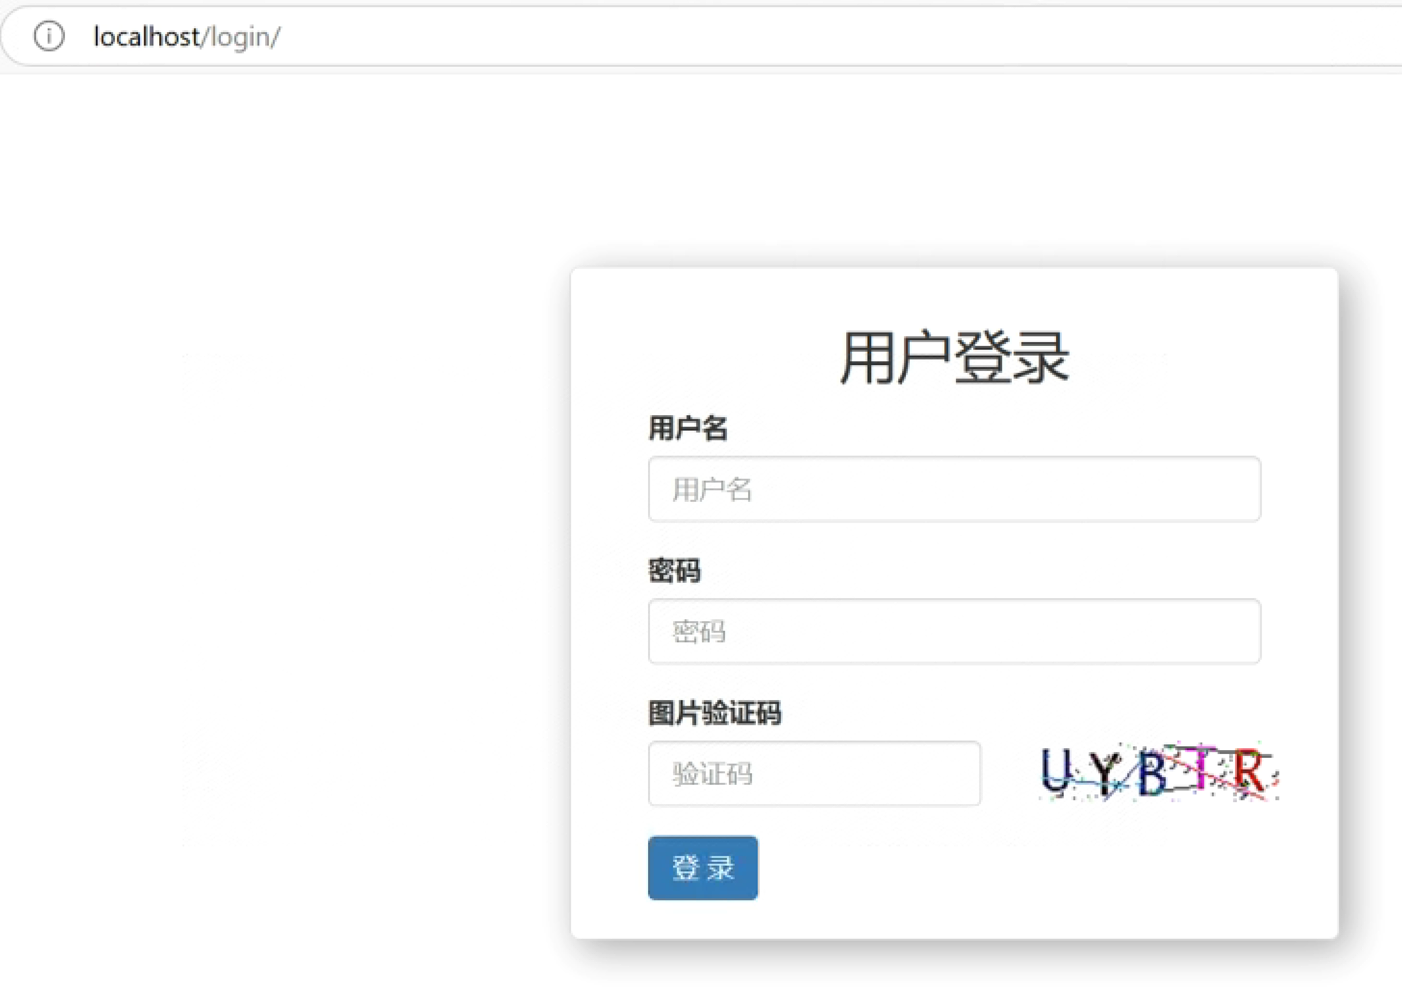1402x988 pixels.
Task: Click the 用户名 placeholder text inside the field
Action: (712, 489)
